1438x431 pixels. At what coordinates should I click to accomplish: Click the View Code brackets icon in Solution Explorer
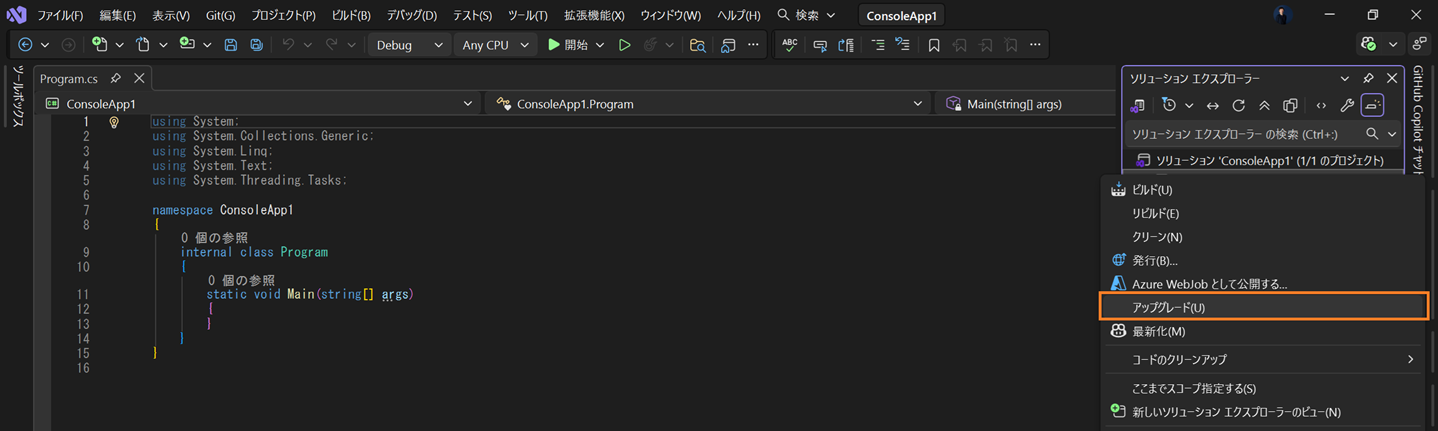click(x=1321, y=105)
